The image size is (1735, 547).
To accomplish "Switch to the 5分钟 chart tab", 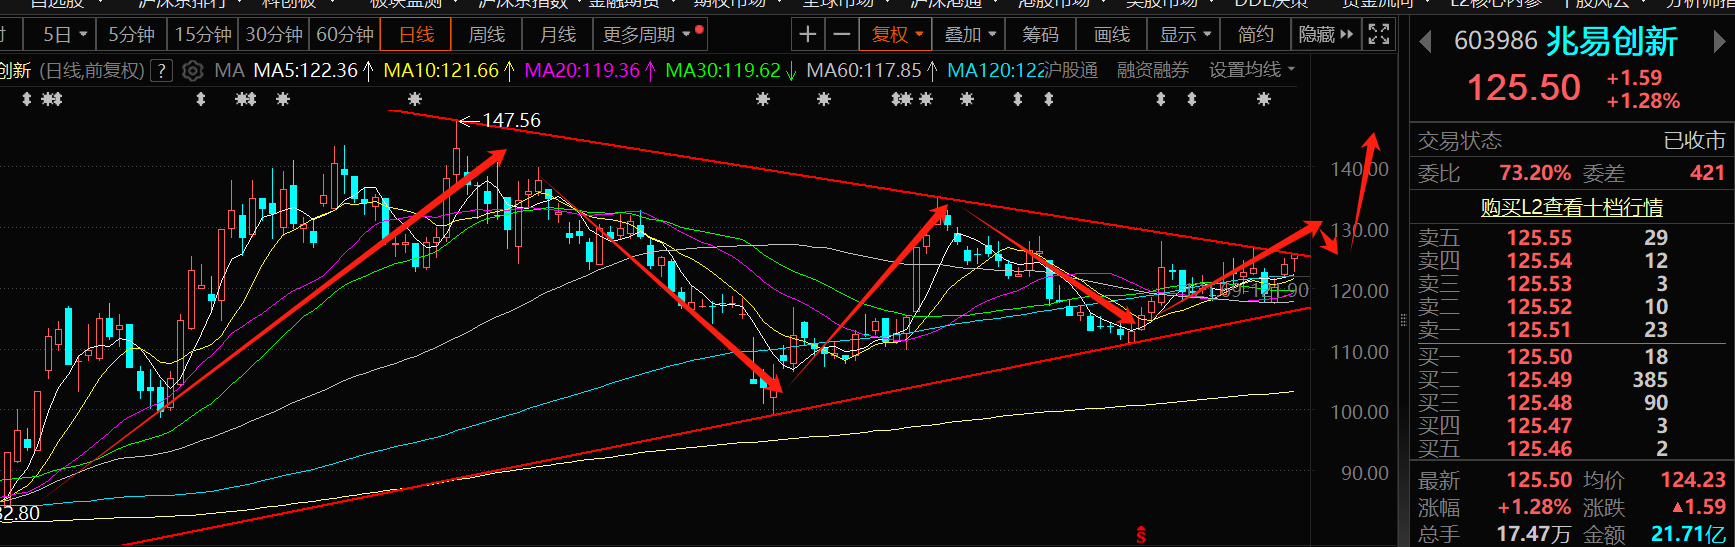I will [131, 35].
